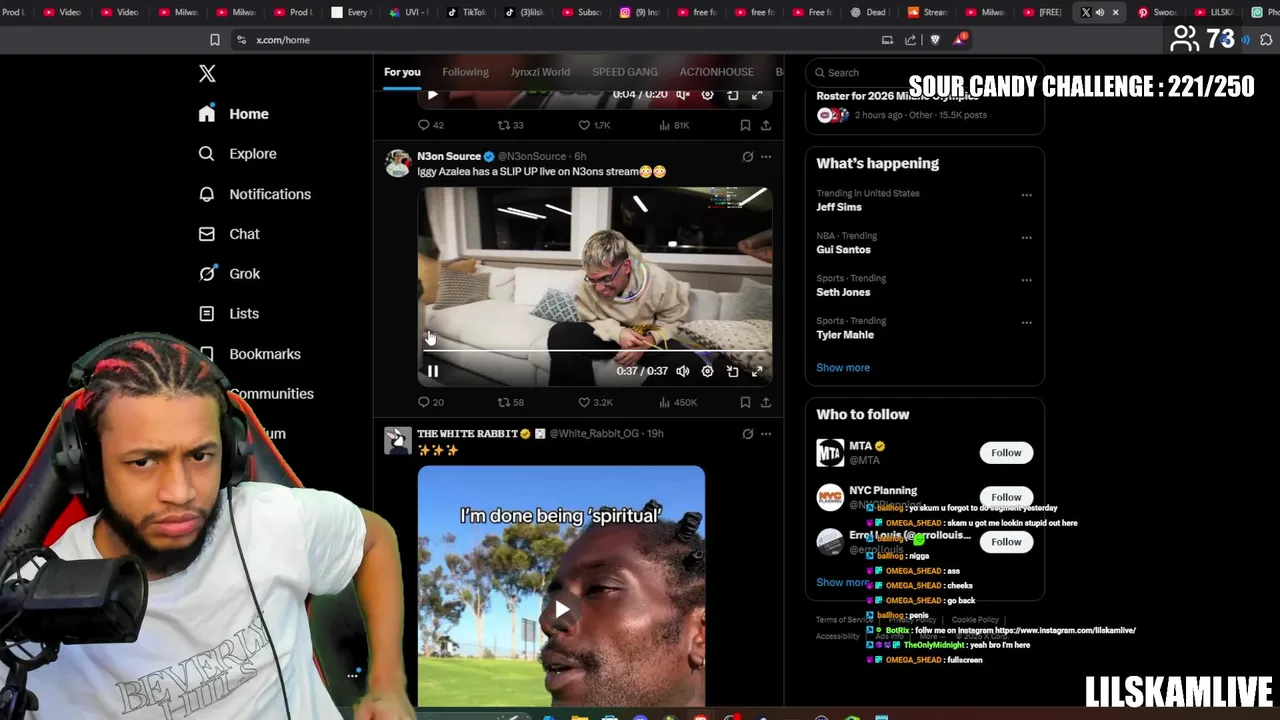Bookmark the post with 81K views

tap(745, 125)
